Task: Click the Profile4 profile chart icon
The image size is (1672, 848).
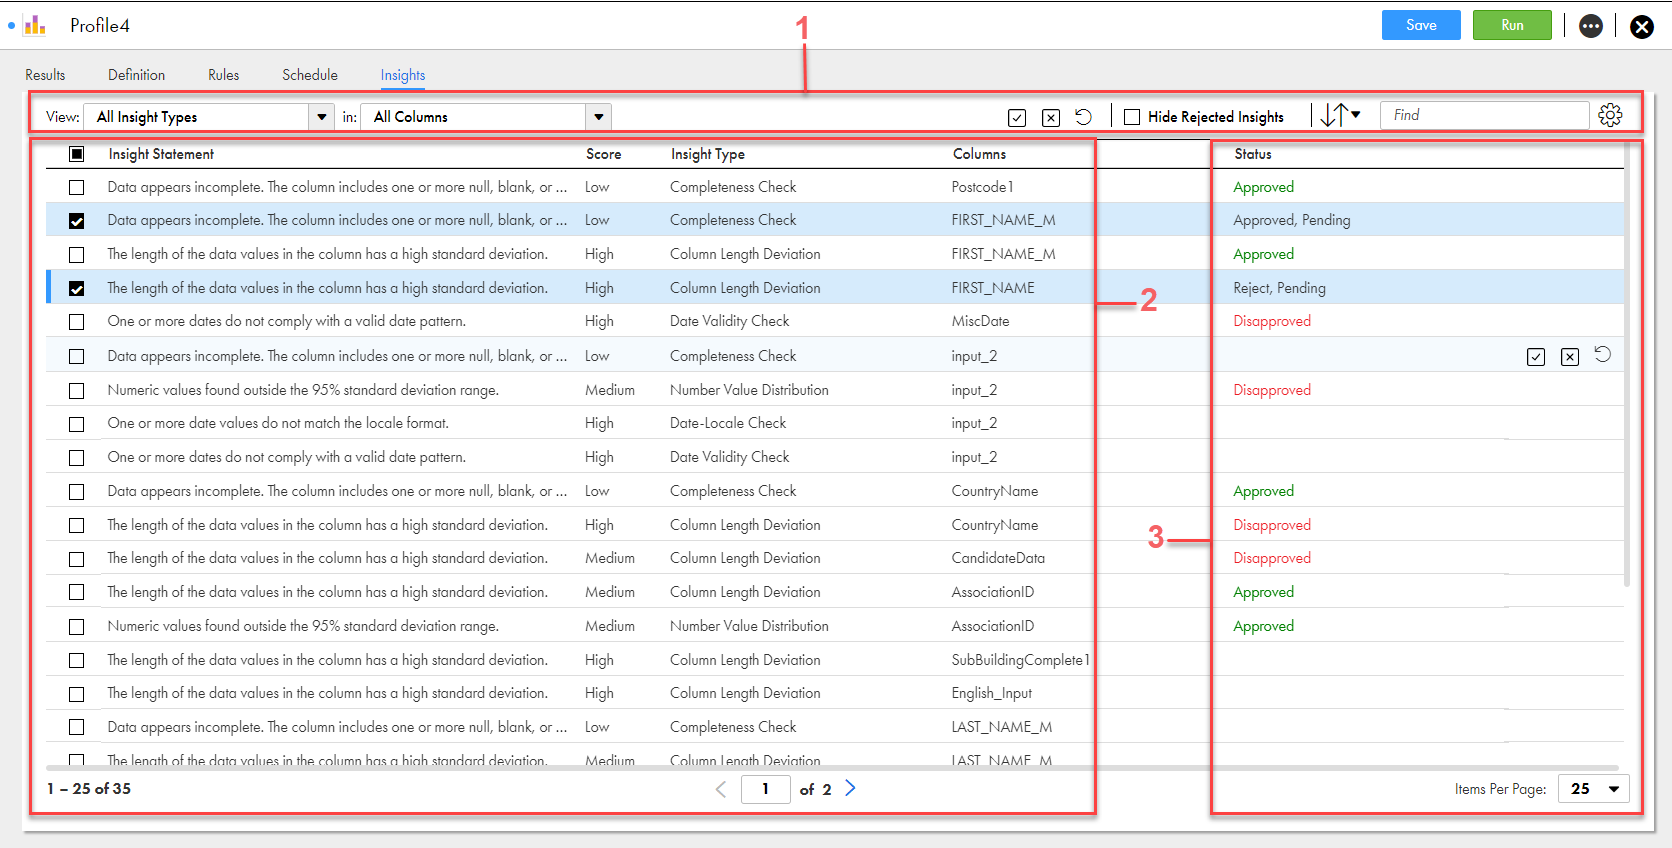Action: pos(34,25)
